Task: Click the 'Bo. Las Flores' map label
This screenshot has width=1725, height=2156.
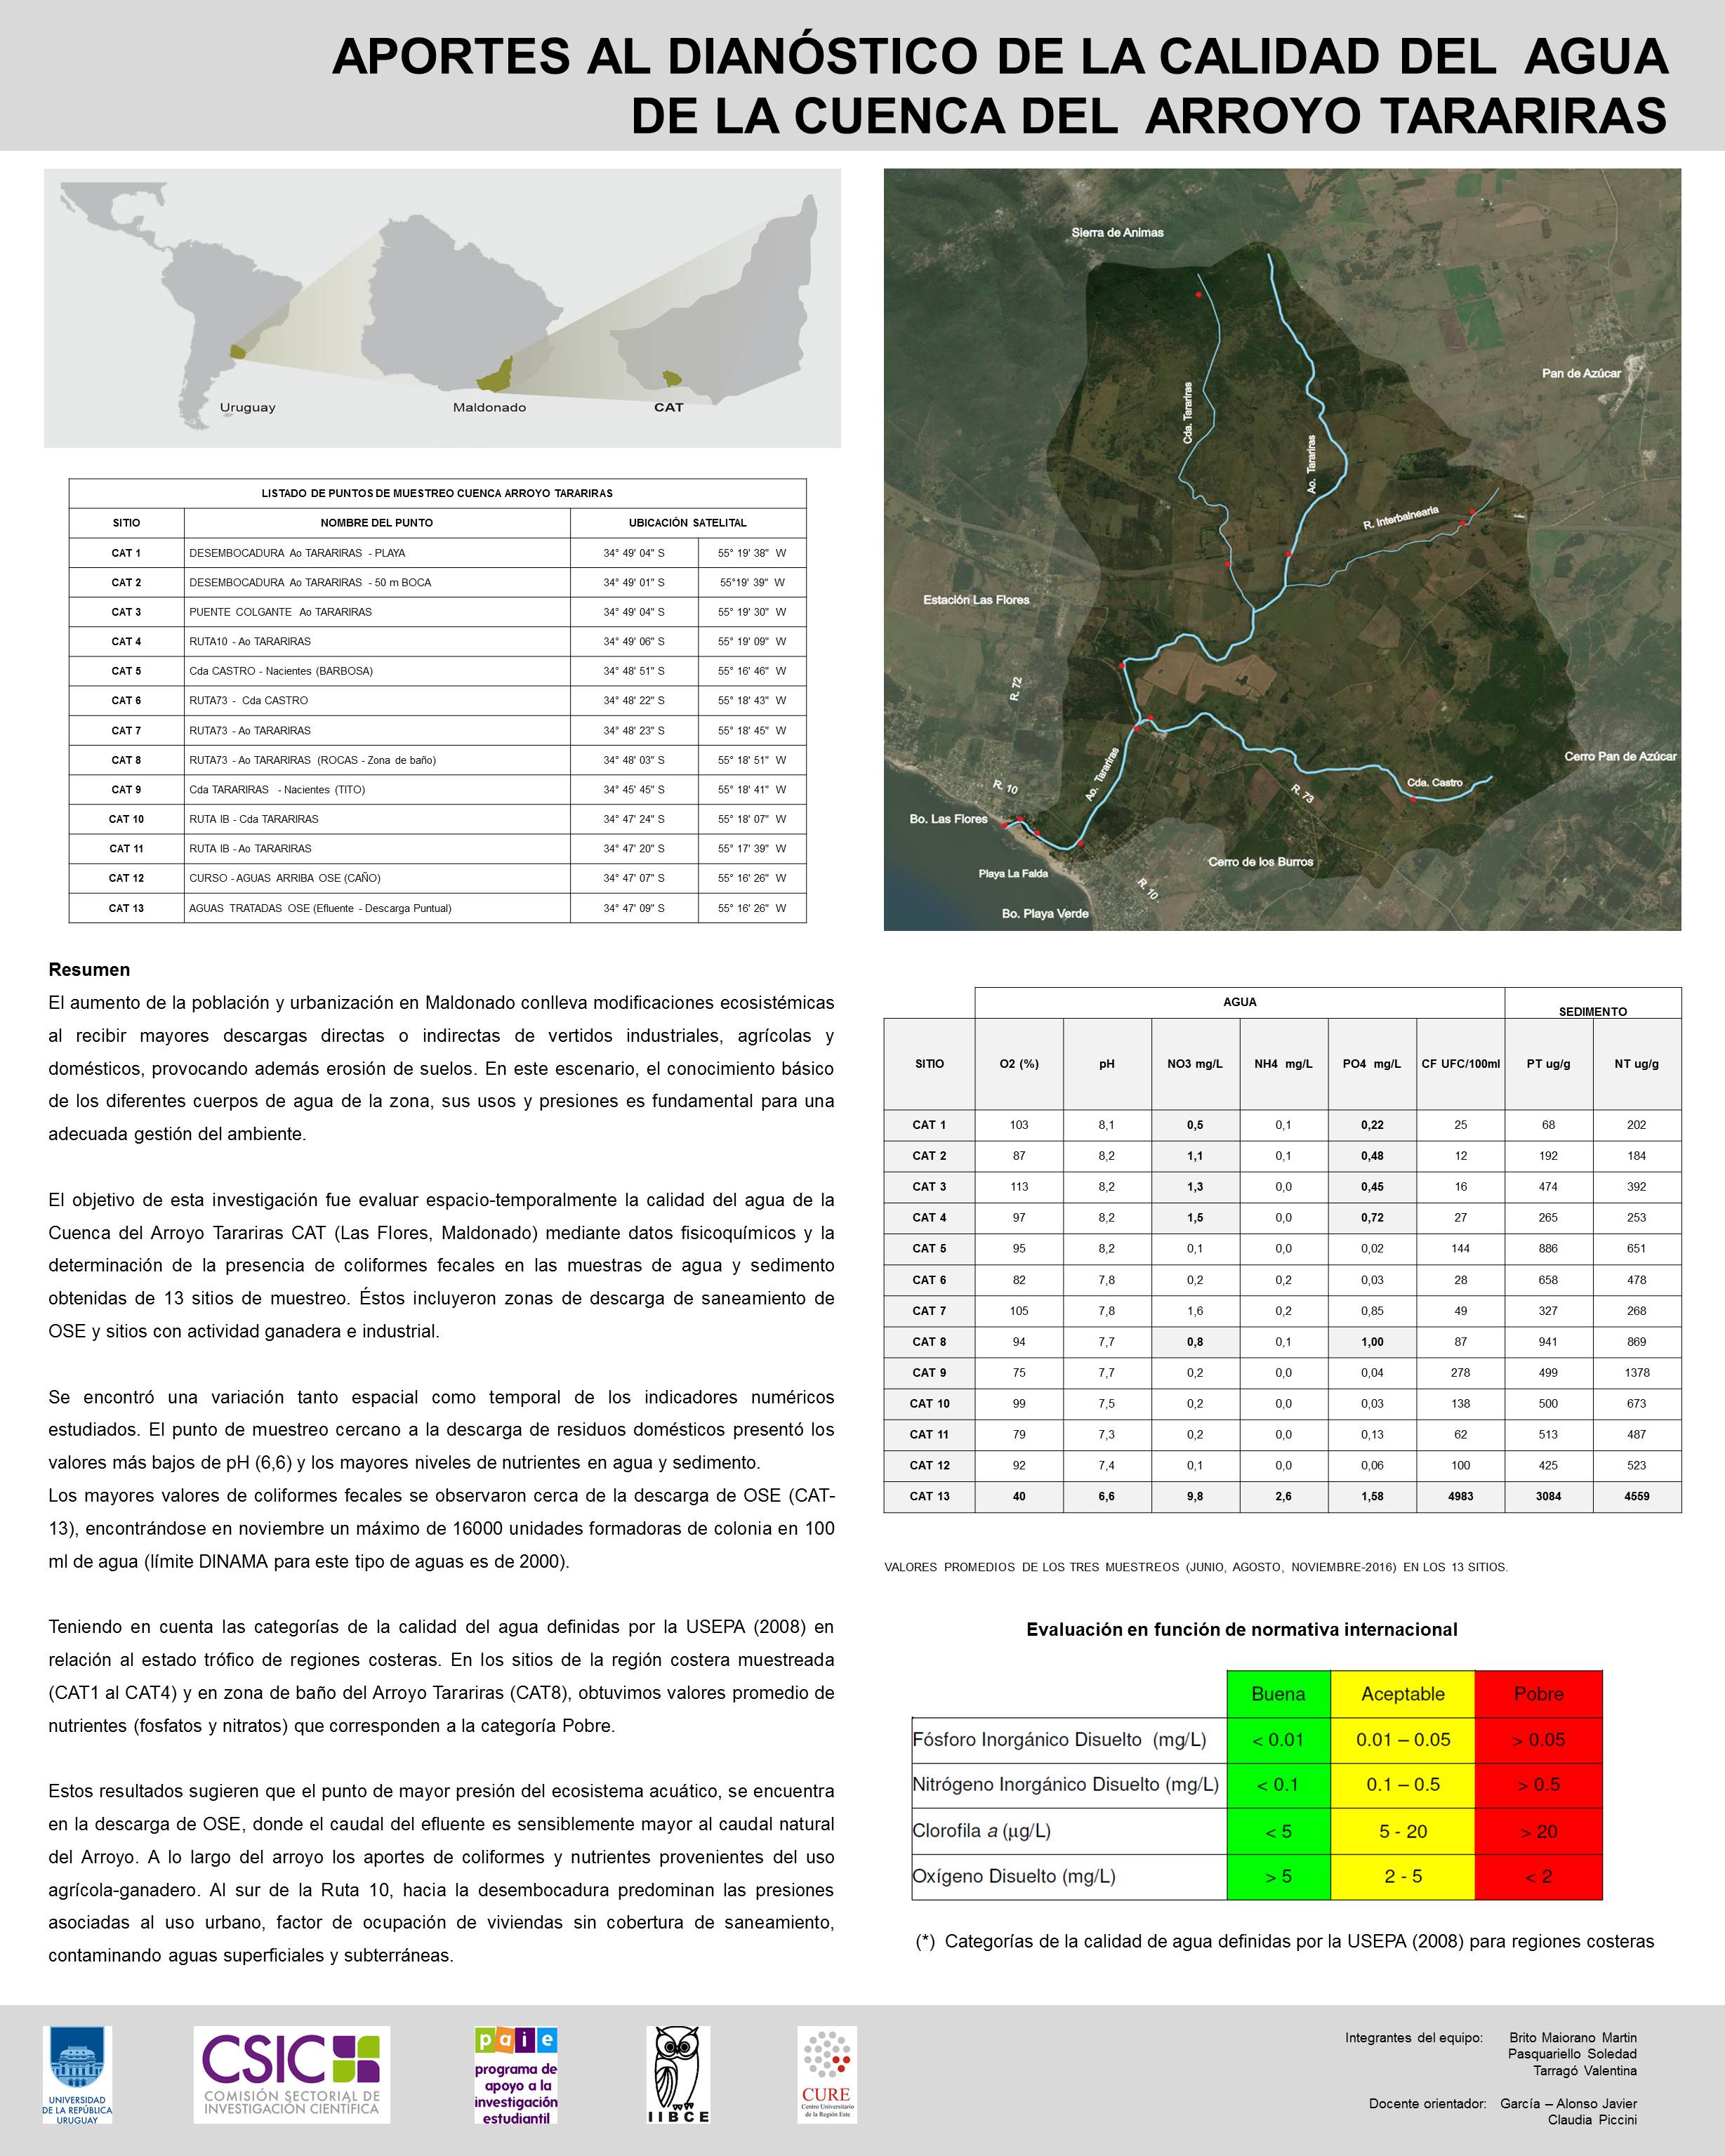Action: click(x=948, y=819)
